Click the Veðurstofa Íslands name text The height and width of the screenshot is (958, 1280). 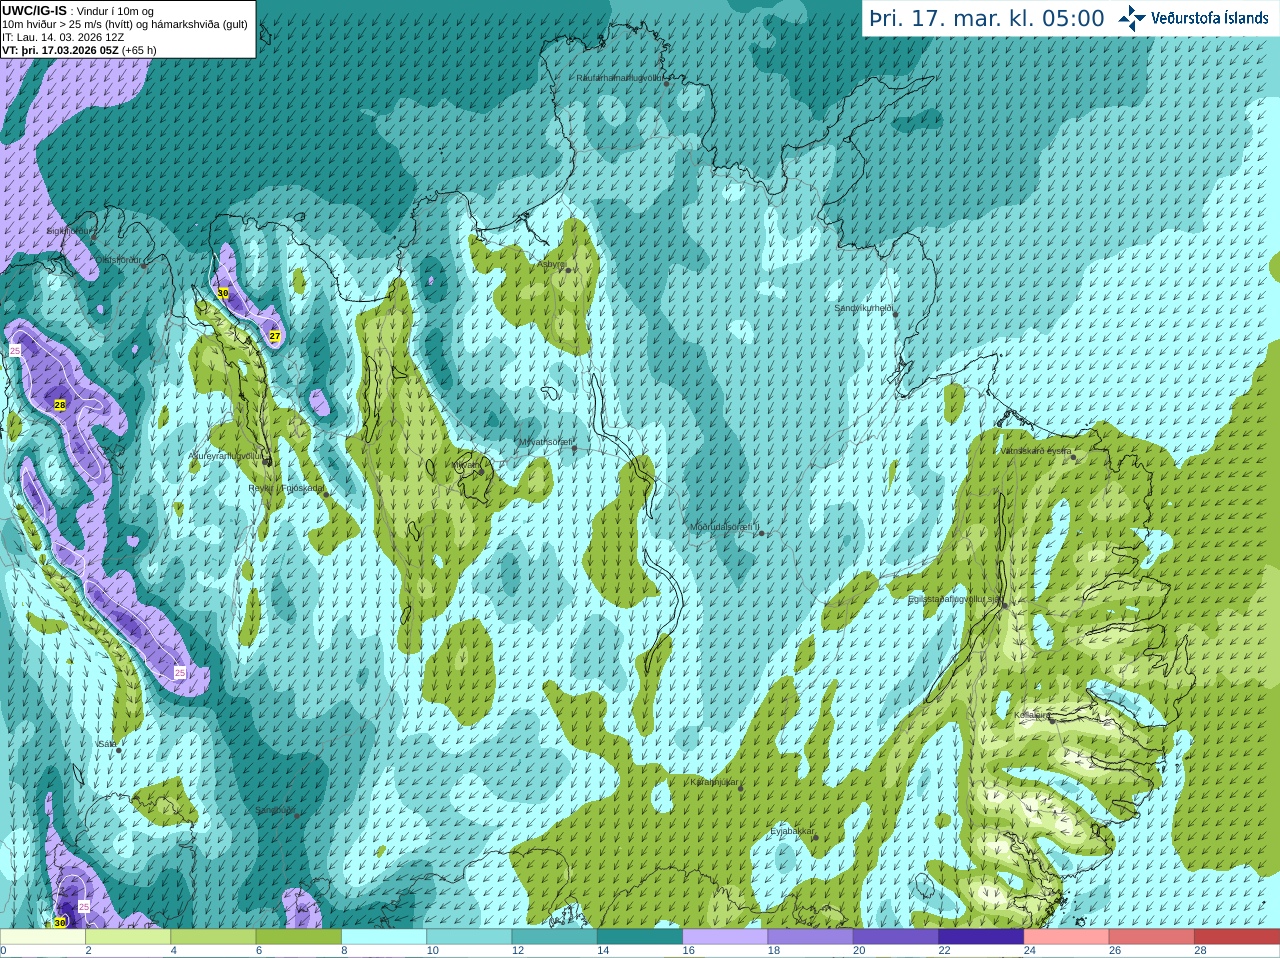click(x=1210, y=18)
